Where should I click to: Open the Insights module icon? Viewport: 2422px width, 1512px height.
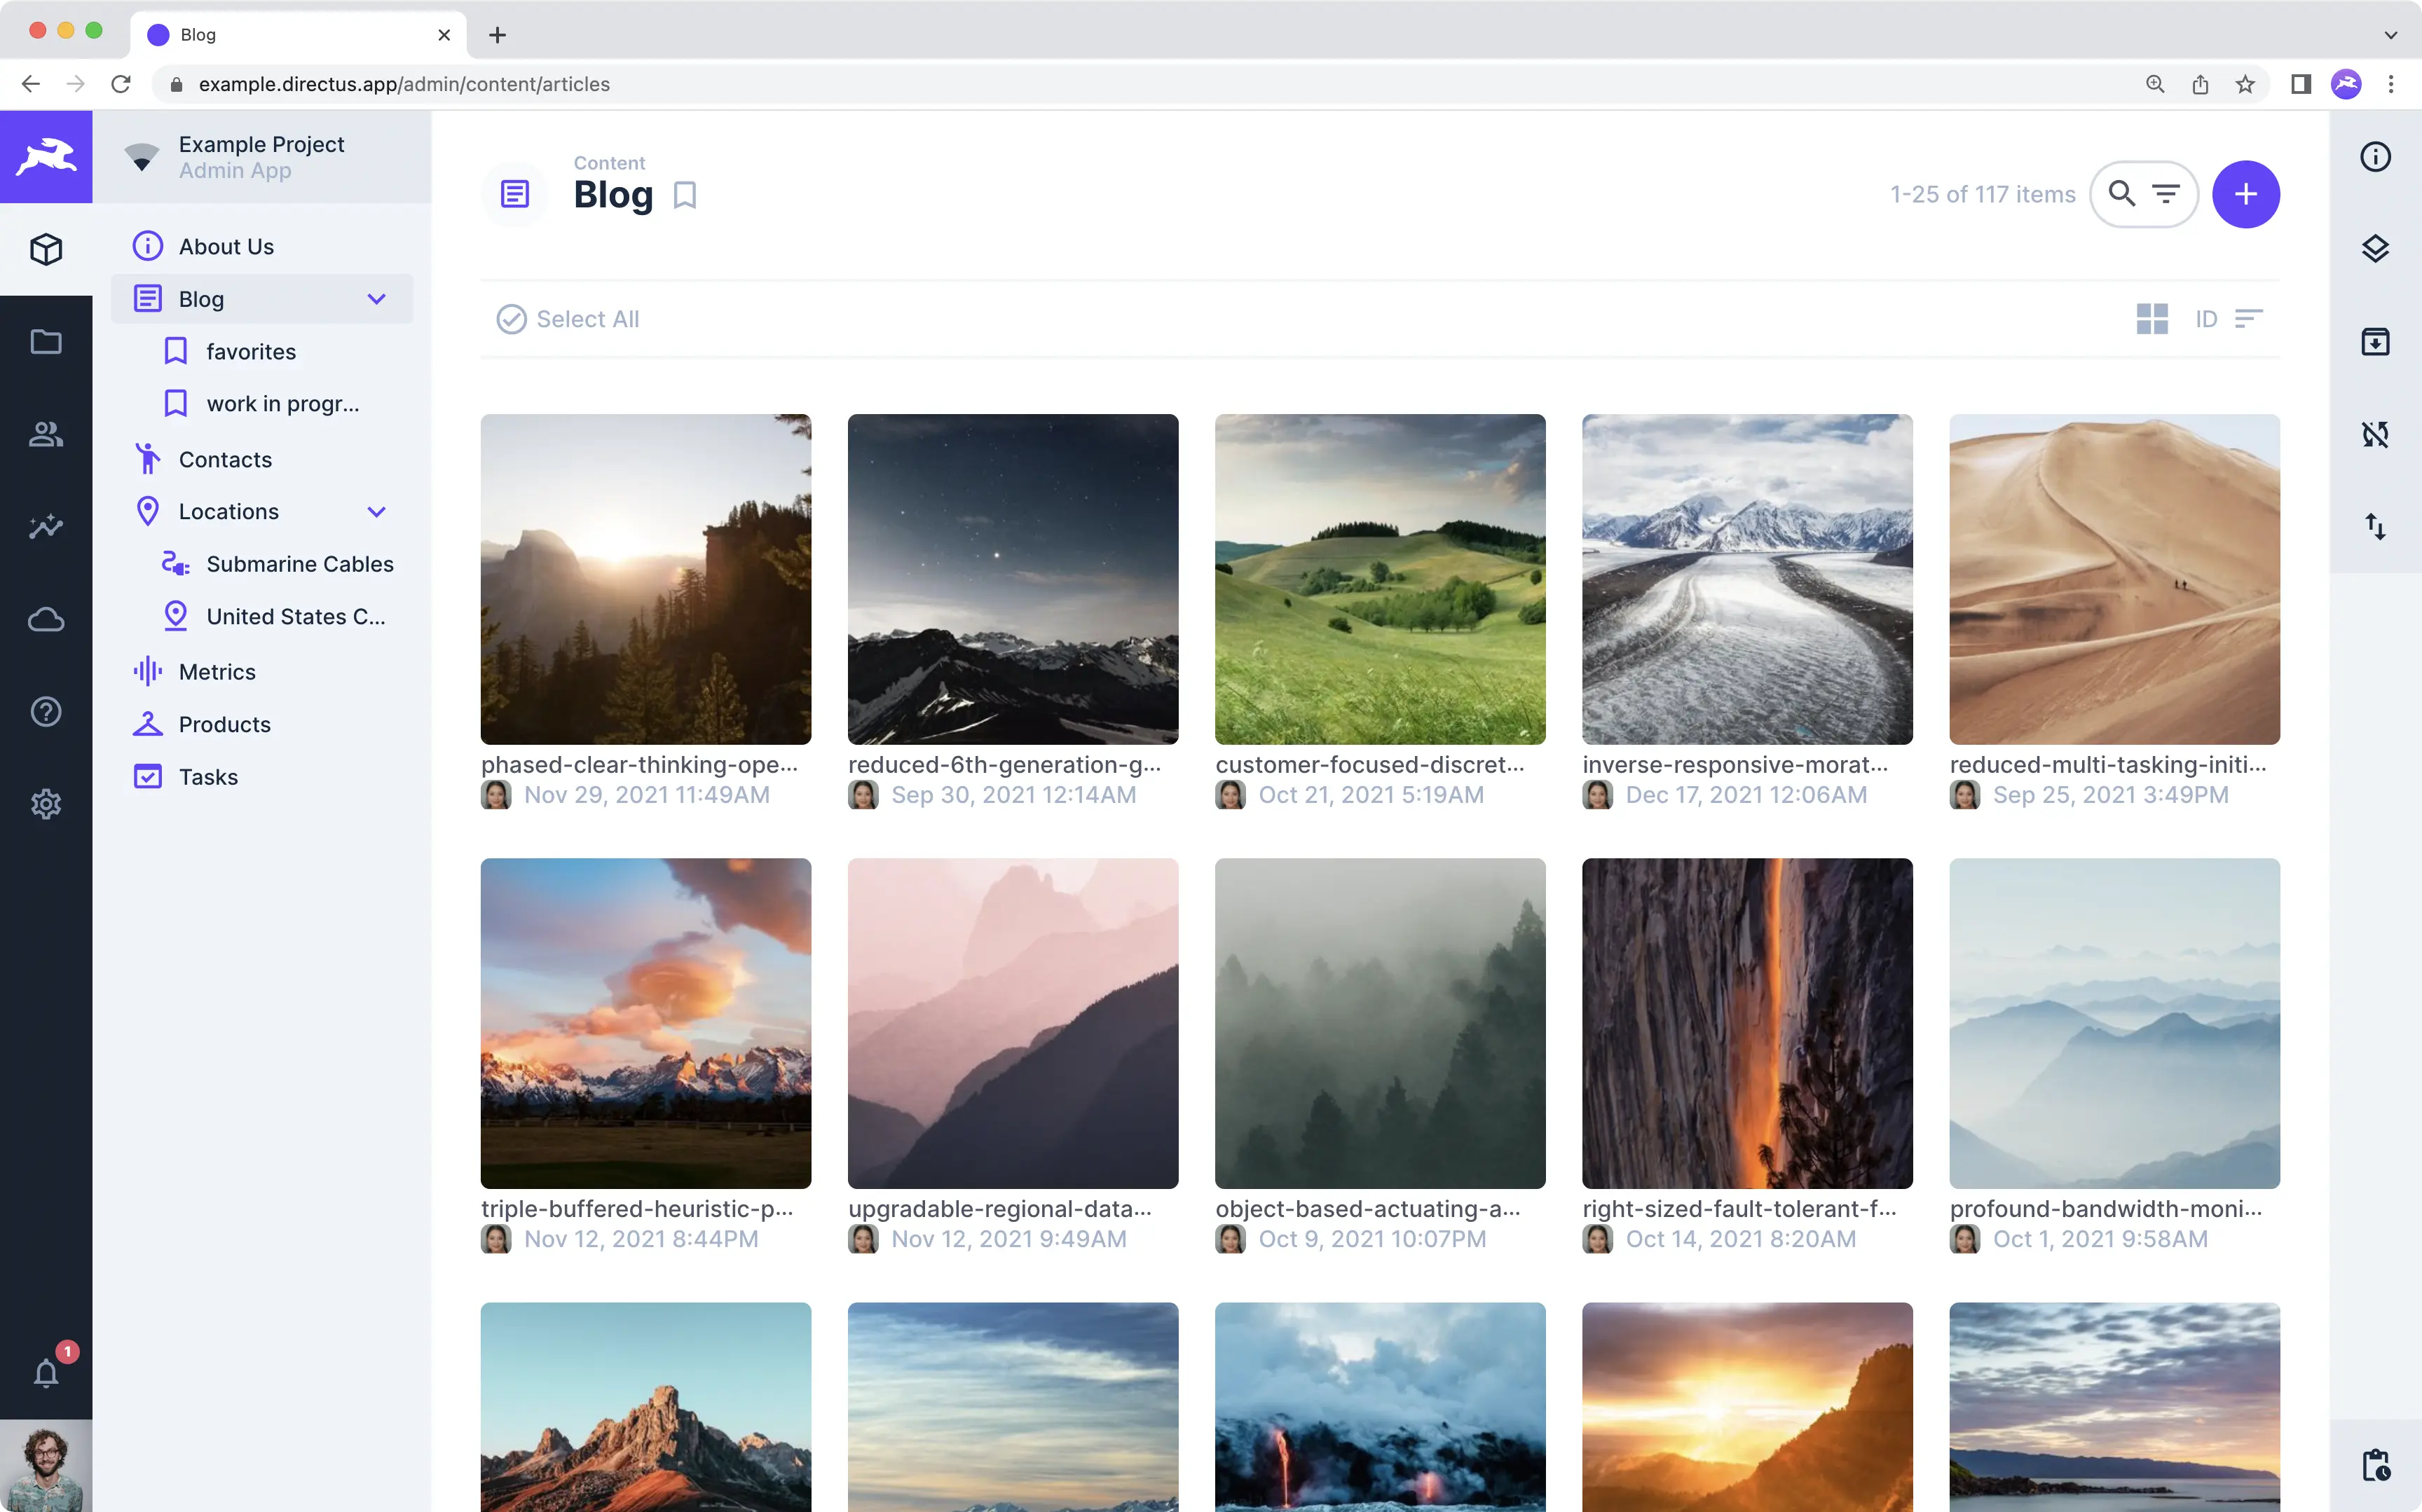click(x=46, y=526)
